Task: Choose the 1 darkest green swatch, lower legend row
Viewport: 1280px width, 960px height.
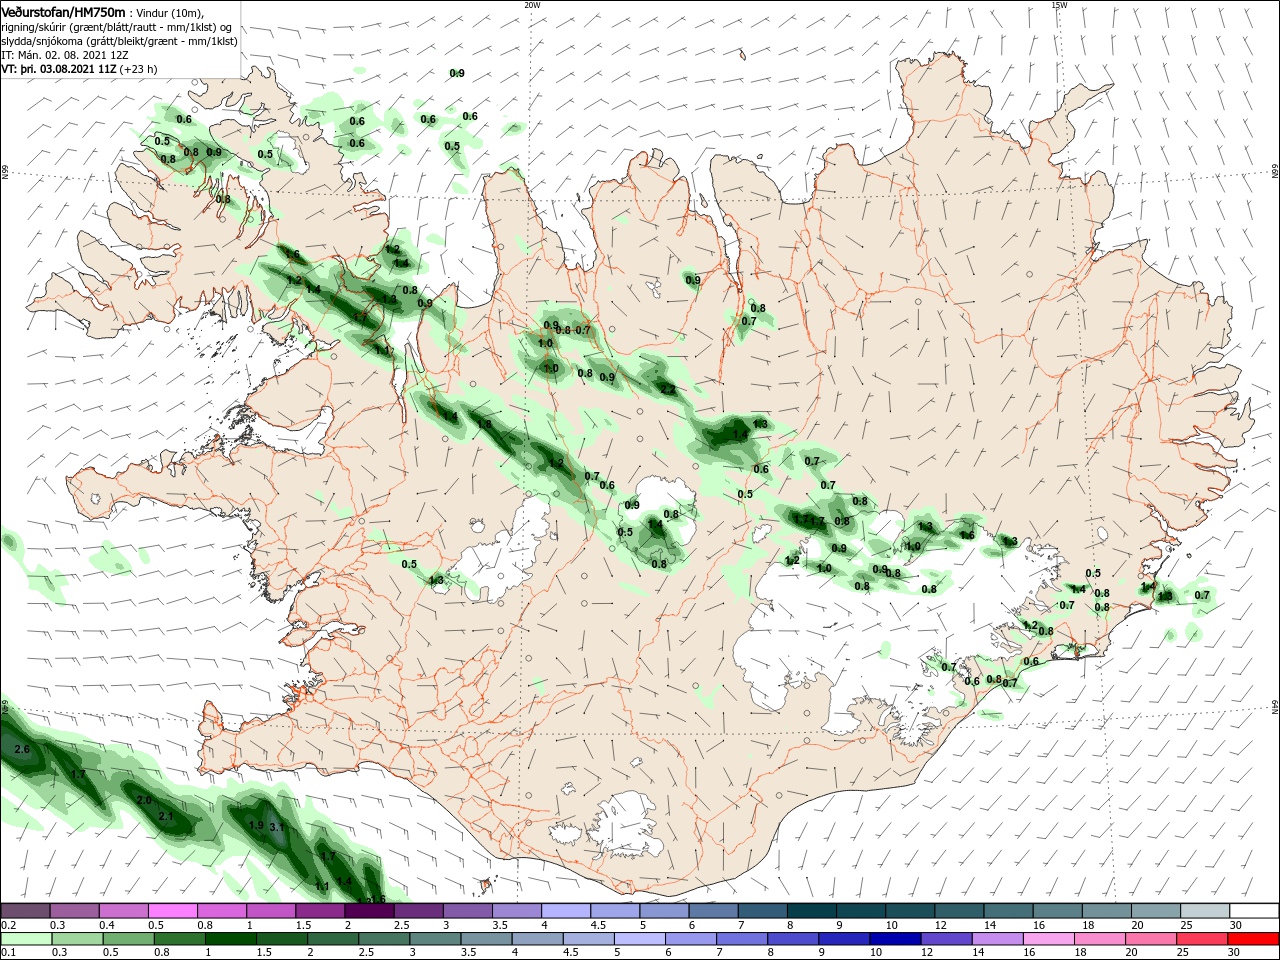Action: tap(230, 939)
